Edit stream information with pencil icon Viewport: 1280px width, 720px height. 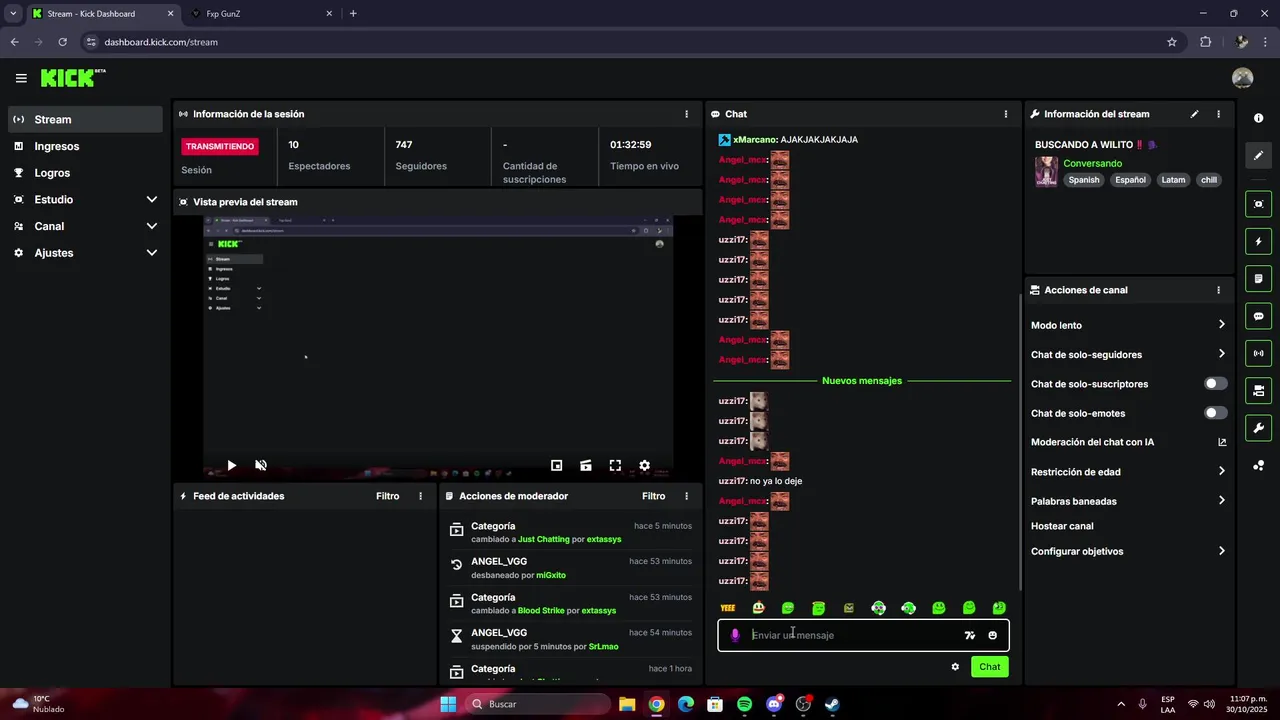pos(1194,114)
